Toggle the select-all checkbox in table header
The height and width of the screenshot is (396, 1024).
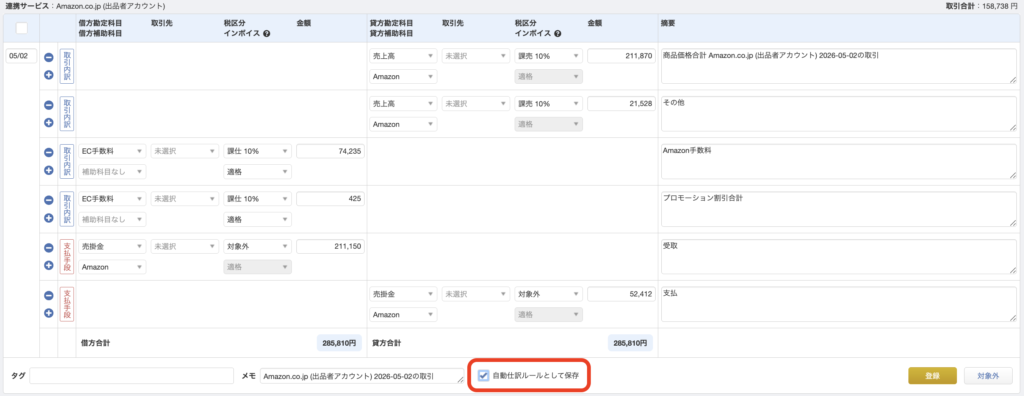[x=22, y=28]
